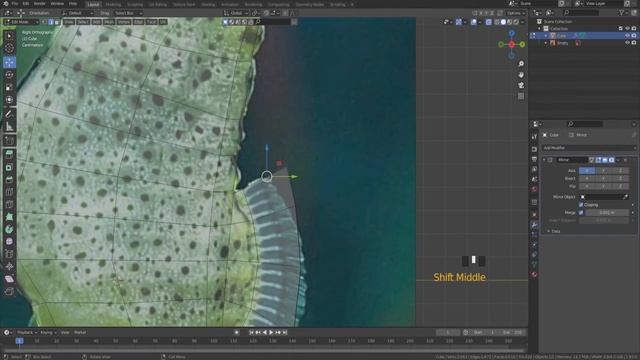
Task: Toggle the Merge checkbox
Action: coord(581,213)
